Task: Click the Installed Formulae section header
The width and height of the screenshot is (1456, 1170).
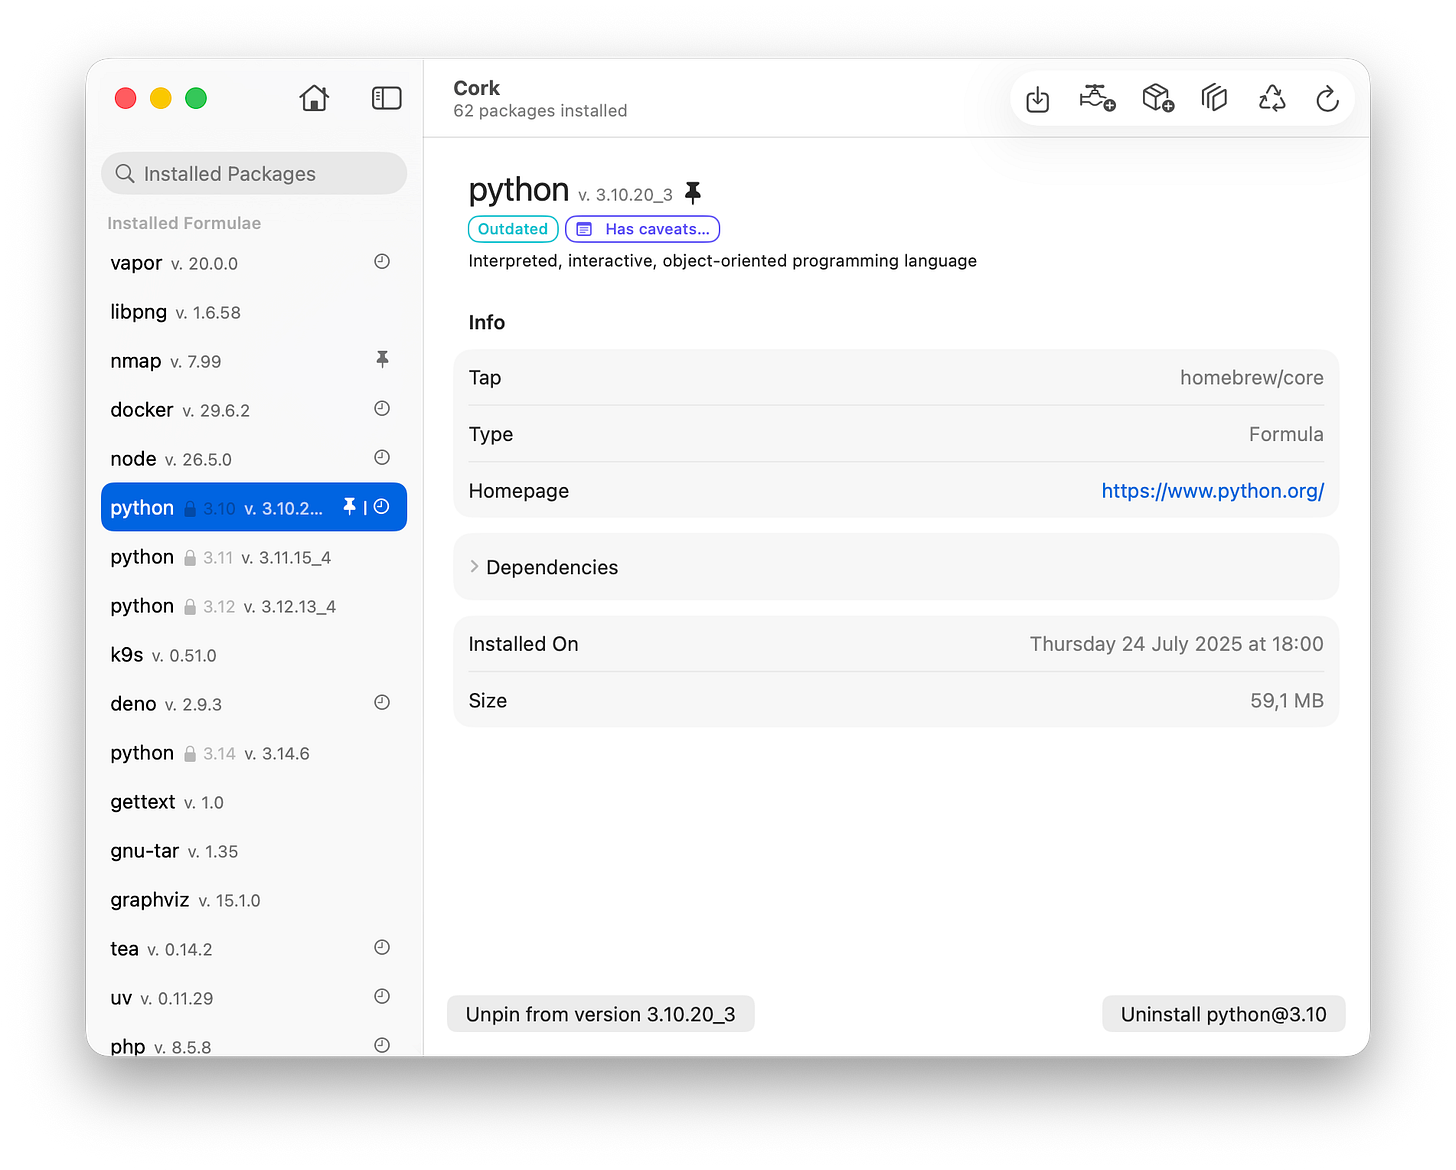Action: pos(184,223)
